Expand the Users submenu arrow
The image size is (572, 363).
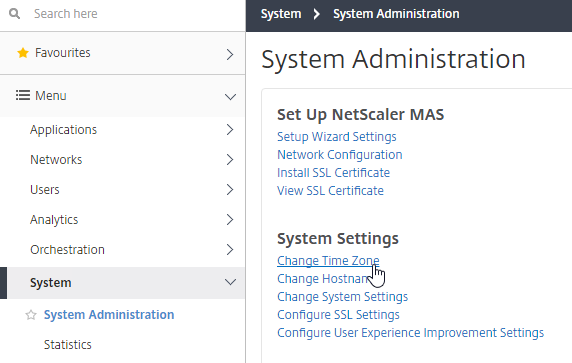[230, 190]
